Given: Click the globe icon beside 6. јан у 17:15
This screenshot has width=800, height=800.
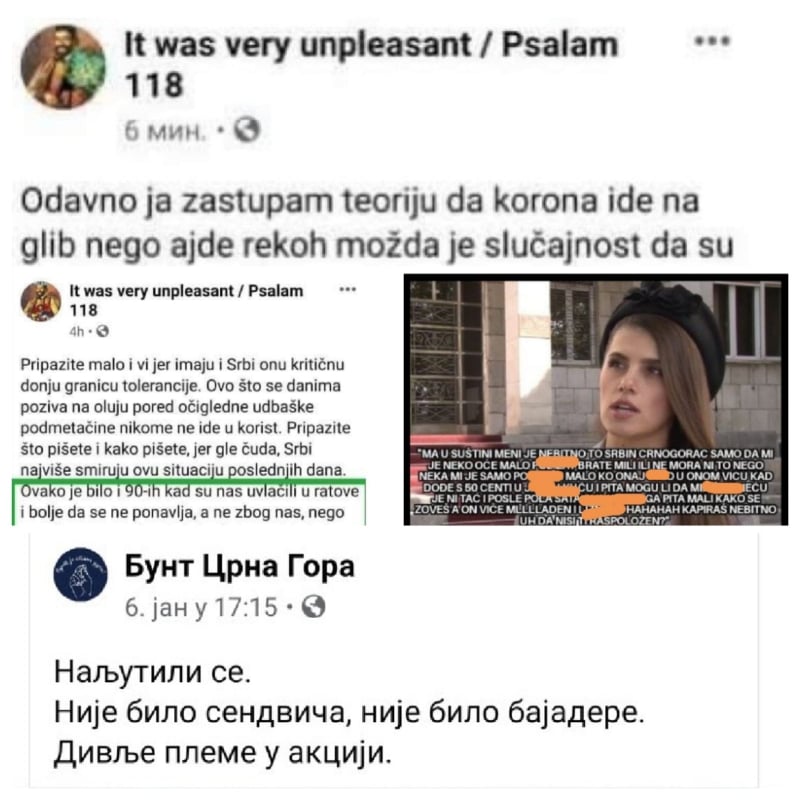Looking at the screenshot, I should [x=313, y=607].
